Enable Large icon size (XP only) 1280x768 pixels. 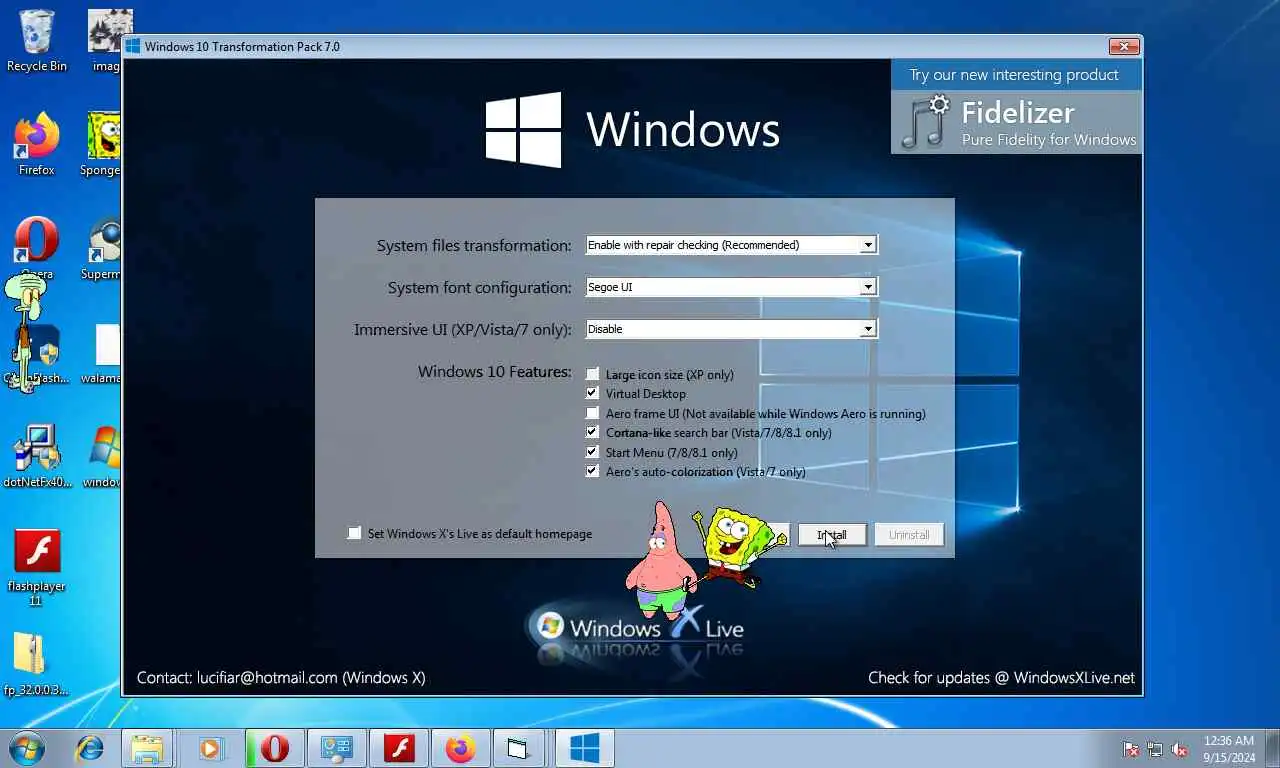(x=592, y=375)
